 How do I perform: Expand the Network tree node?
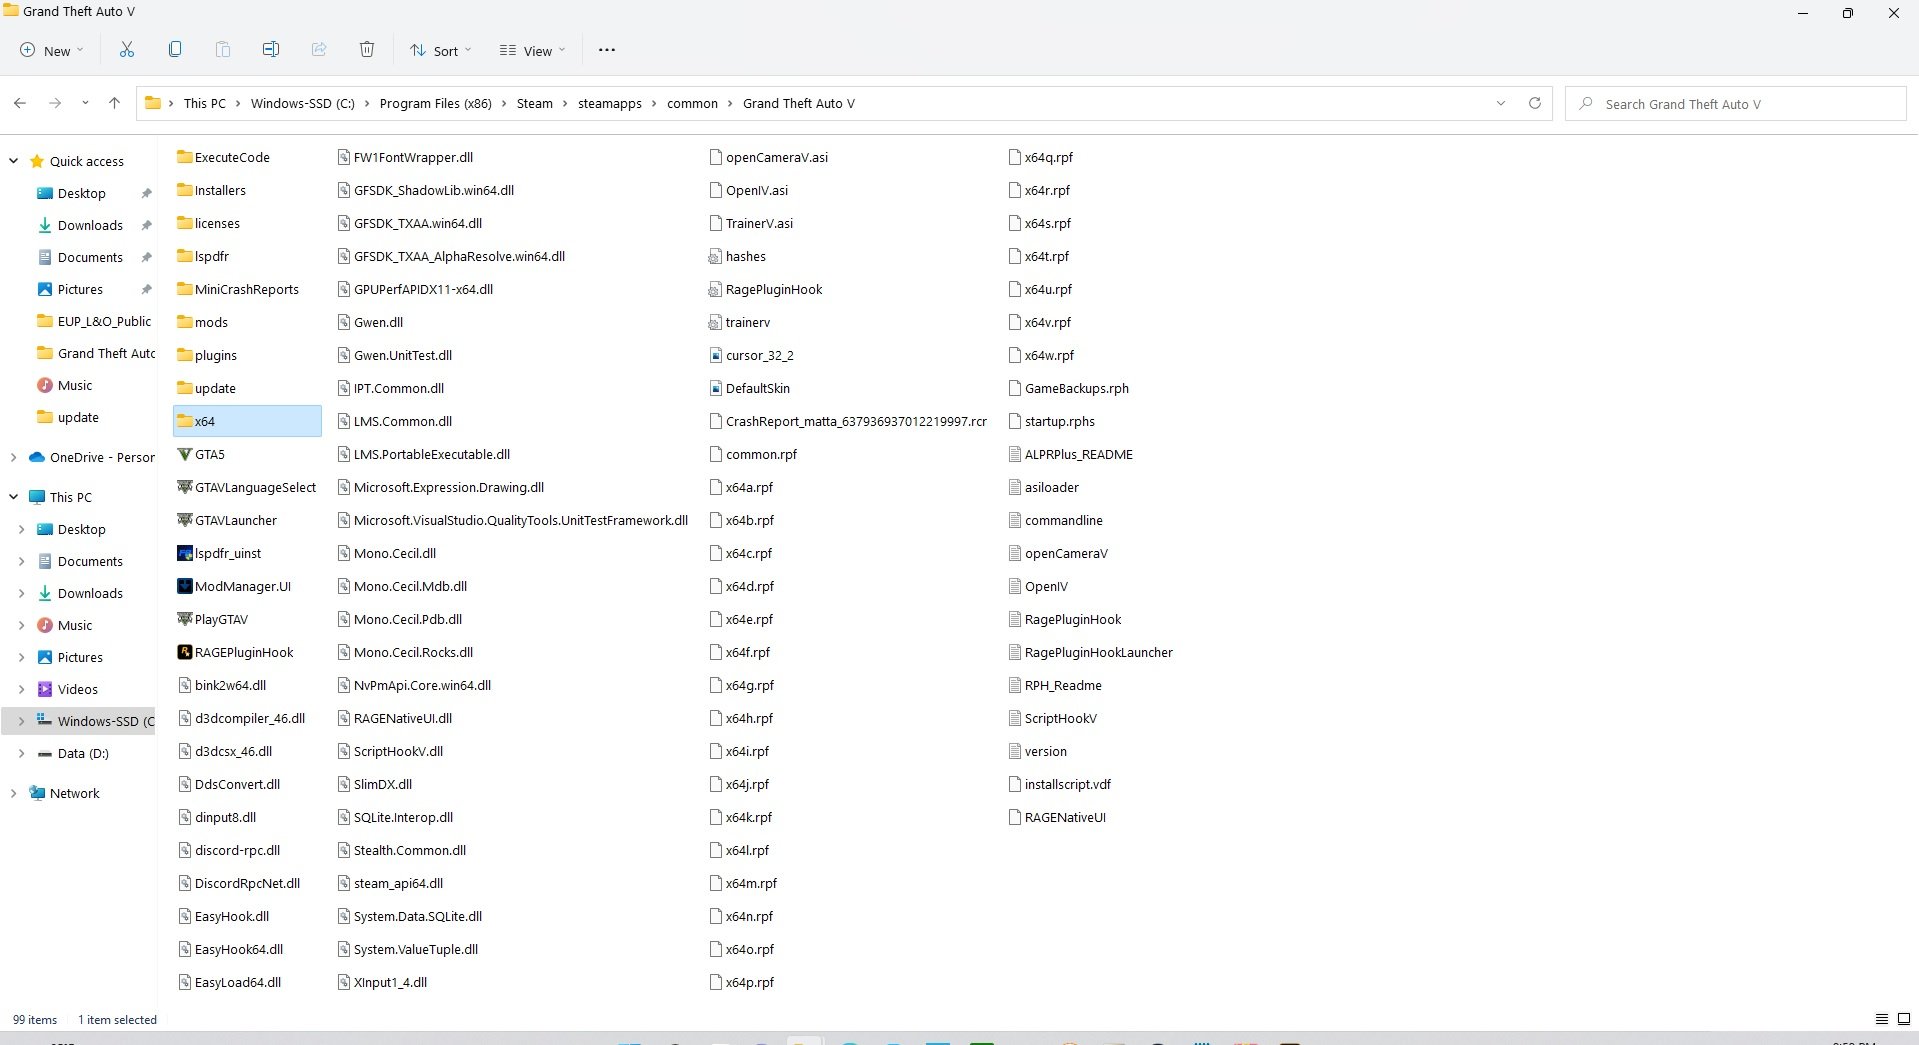point(13,793)
